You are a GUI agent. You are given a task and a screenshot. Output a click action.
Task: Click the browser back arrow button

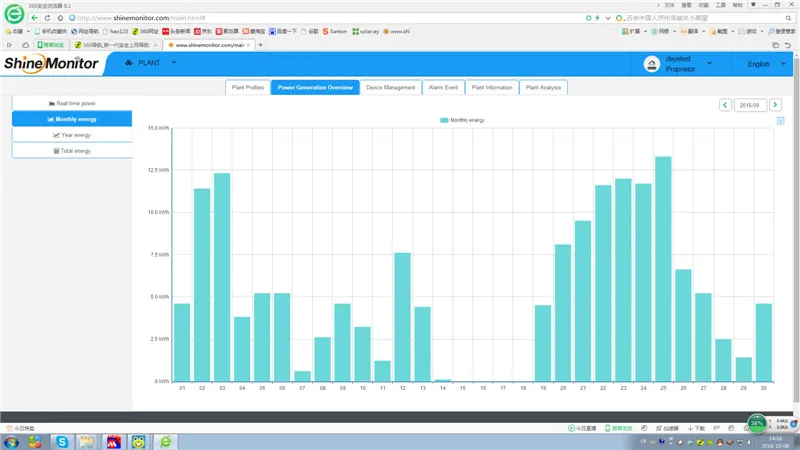[34, 18]
